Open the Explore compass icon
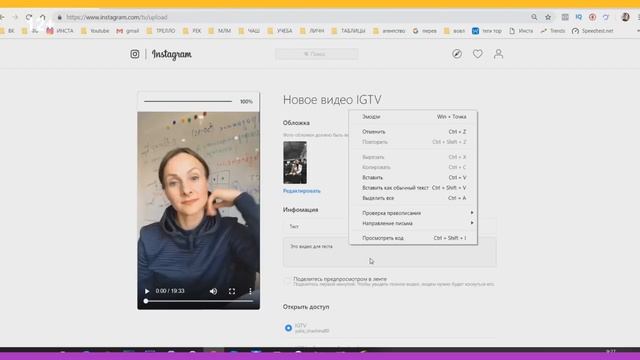 pos(457,54)
